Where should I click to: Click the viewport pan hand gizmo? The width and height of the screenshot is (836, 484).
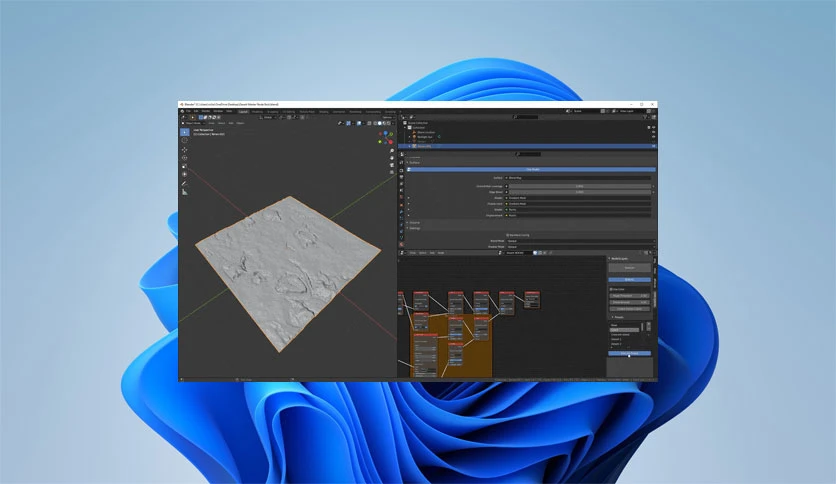pyautogui.click(x=392, y=158)
